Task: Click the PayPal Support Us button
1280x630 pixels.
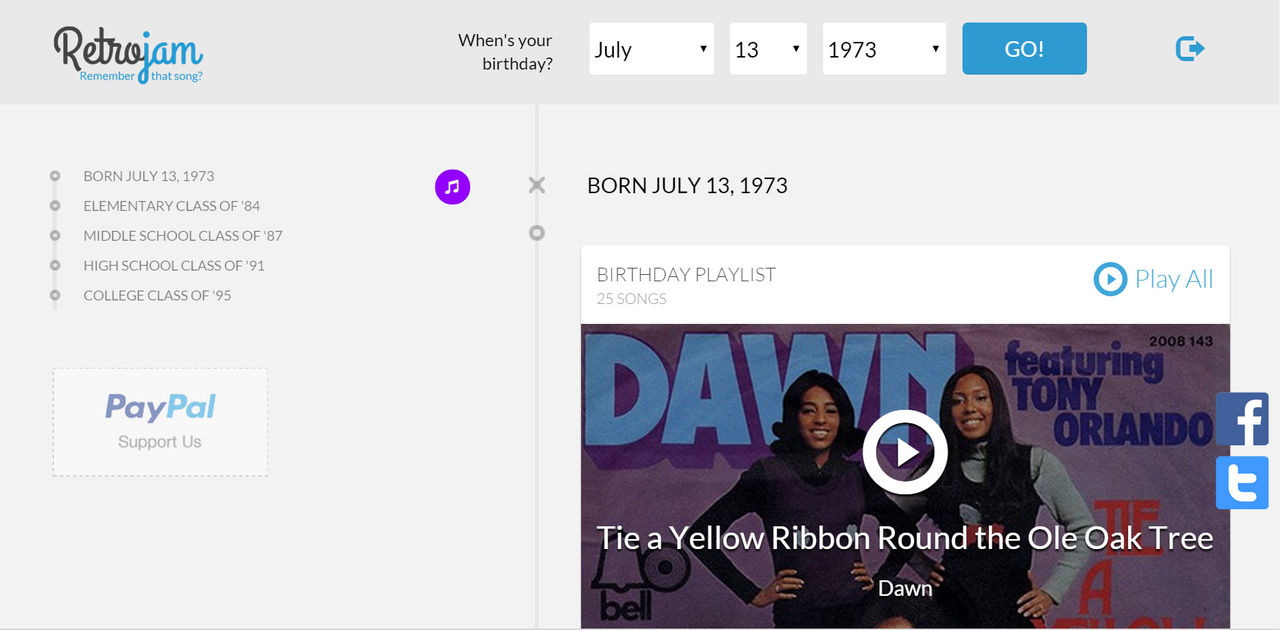Action: (x=160, y=422)
